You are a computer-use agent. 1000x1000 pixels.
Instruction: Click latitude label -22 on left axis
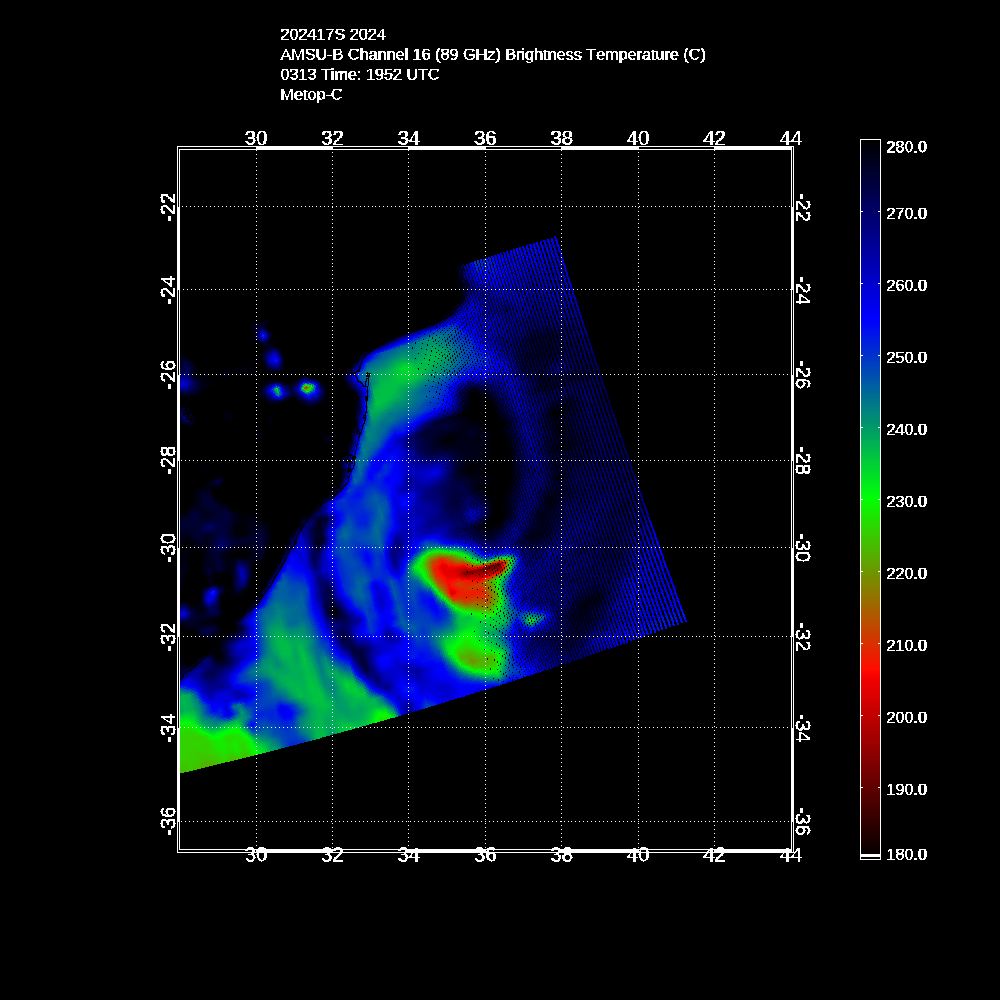(x=168, y=207)
